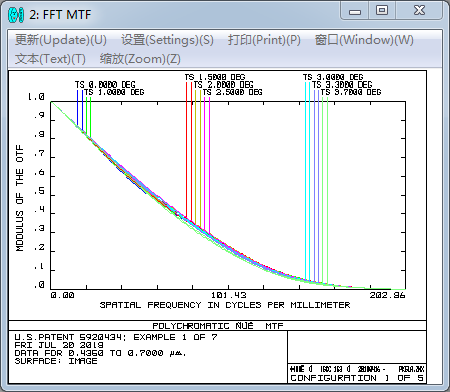Click the x-axis value 0.00
Viewport: 450px width, 392px height.
(62, 295)
